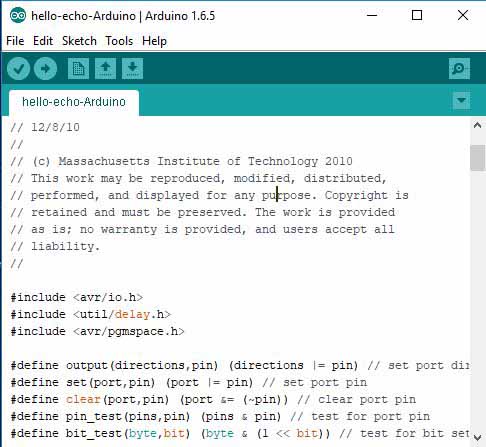Click the '#define output(directions,pin)' line
Screen dimensions: 486x447
tap(240, 365)
